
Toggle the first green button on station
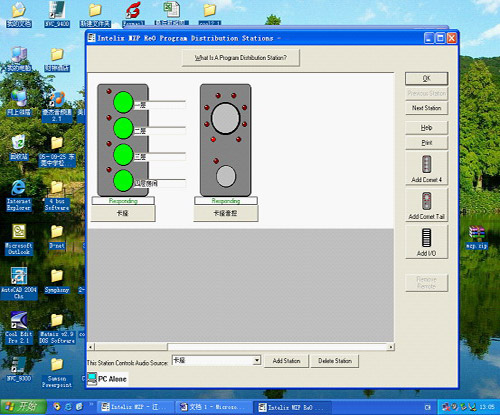[123, 102]
